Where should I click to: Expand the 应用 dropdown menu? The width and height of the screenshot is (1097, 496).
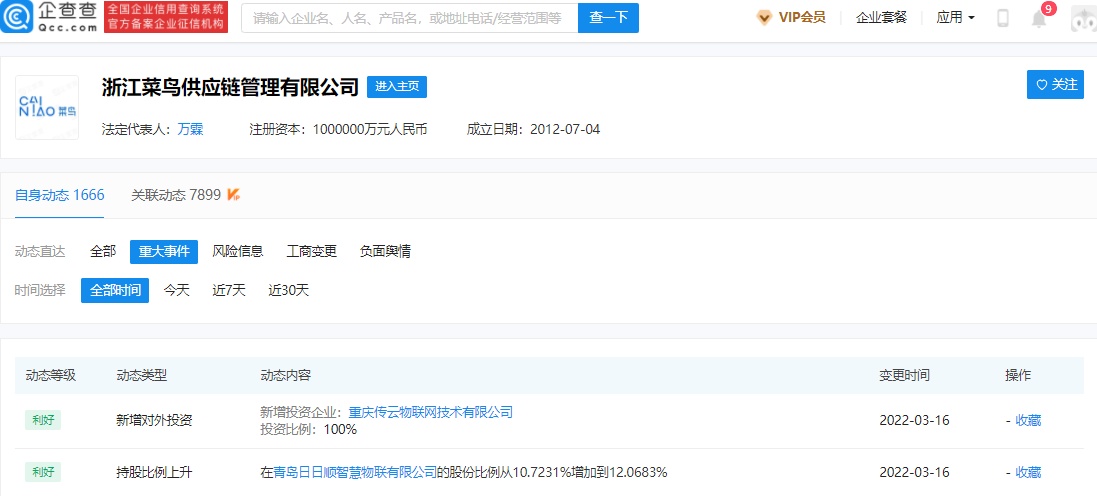(x=956, y=17)
